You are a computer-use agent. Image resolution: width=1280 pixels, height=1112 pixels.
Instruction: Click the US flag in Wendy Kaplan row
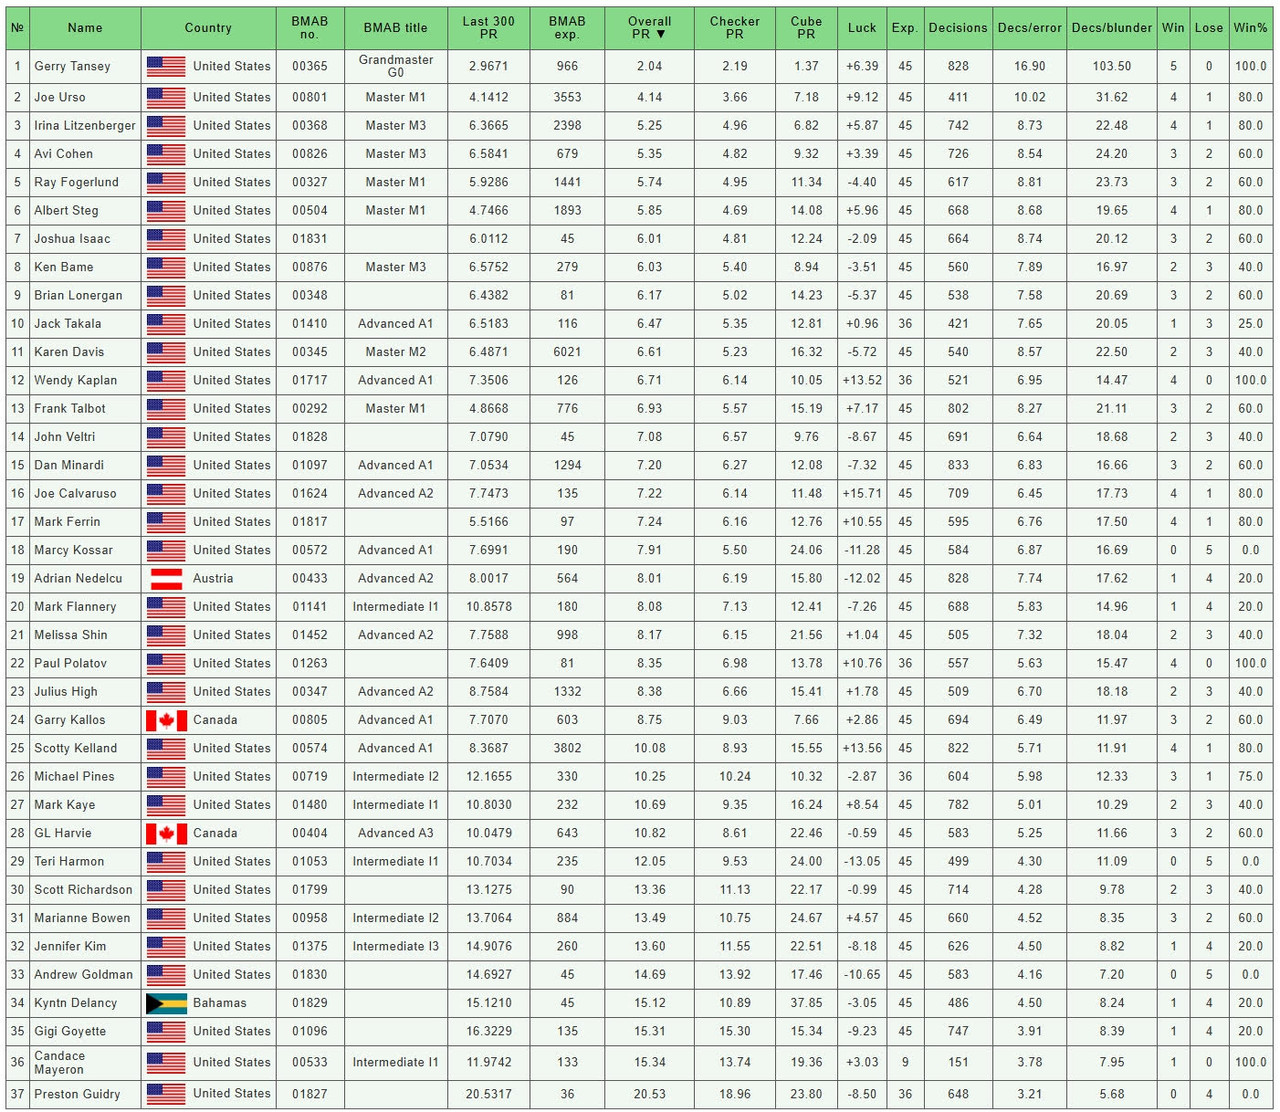click(x=166, y=381)
